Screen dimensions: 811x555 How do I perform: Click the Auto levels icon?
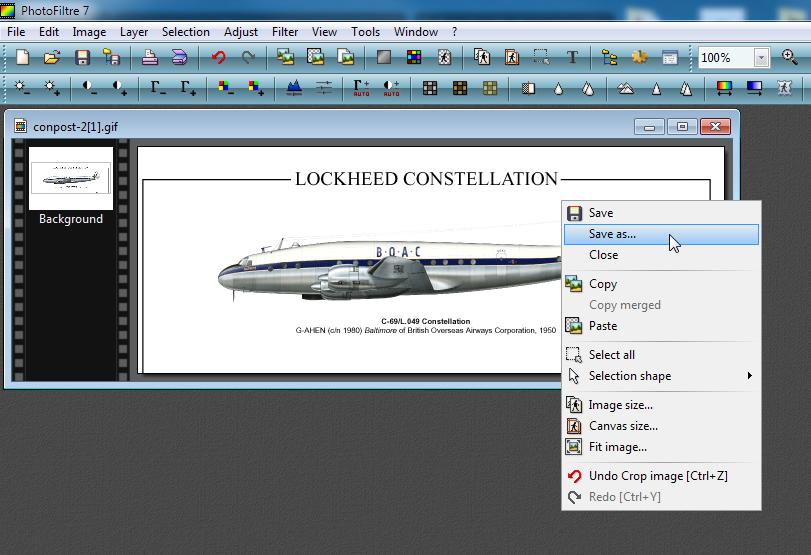click(361, 88)
